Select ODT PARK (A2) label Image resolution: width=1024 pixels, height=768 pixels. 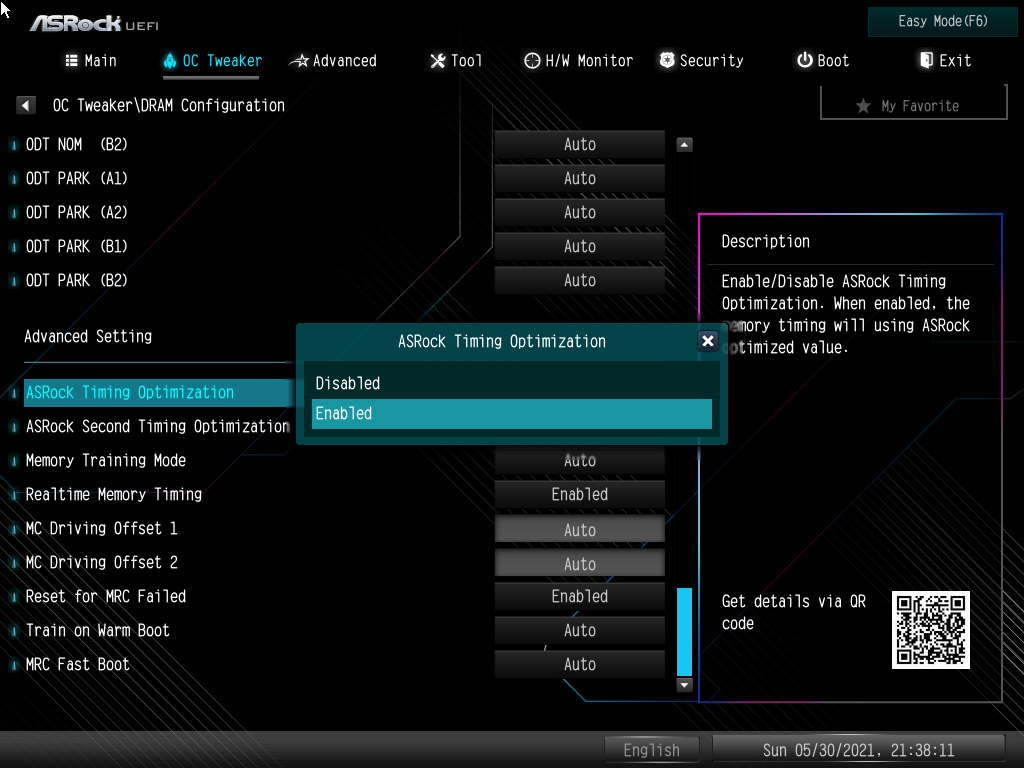pyautogui.click(x=76, y=212)
